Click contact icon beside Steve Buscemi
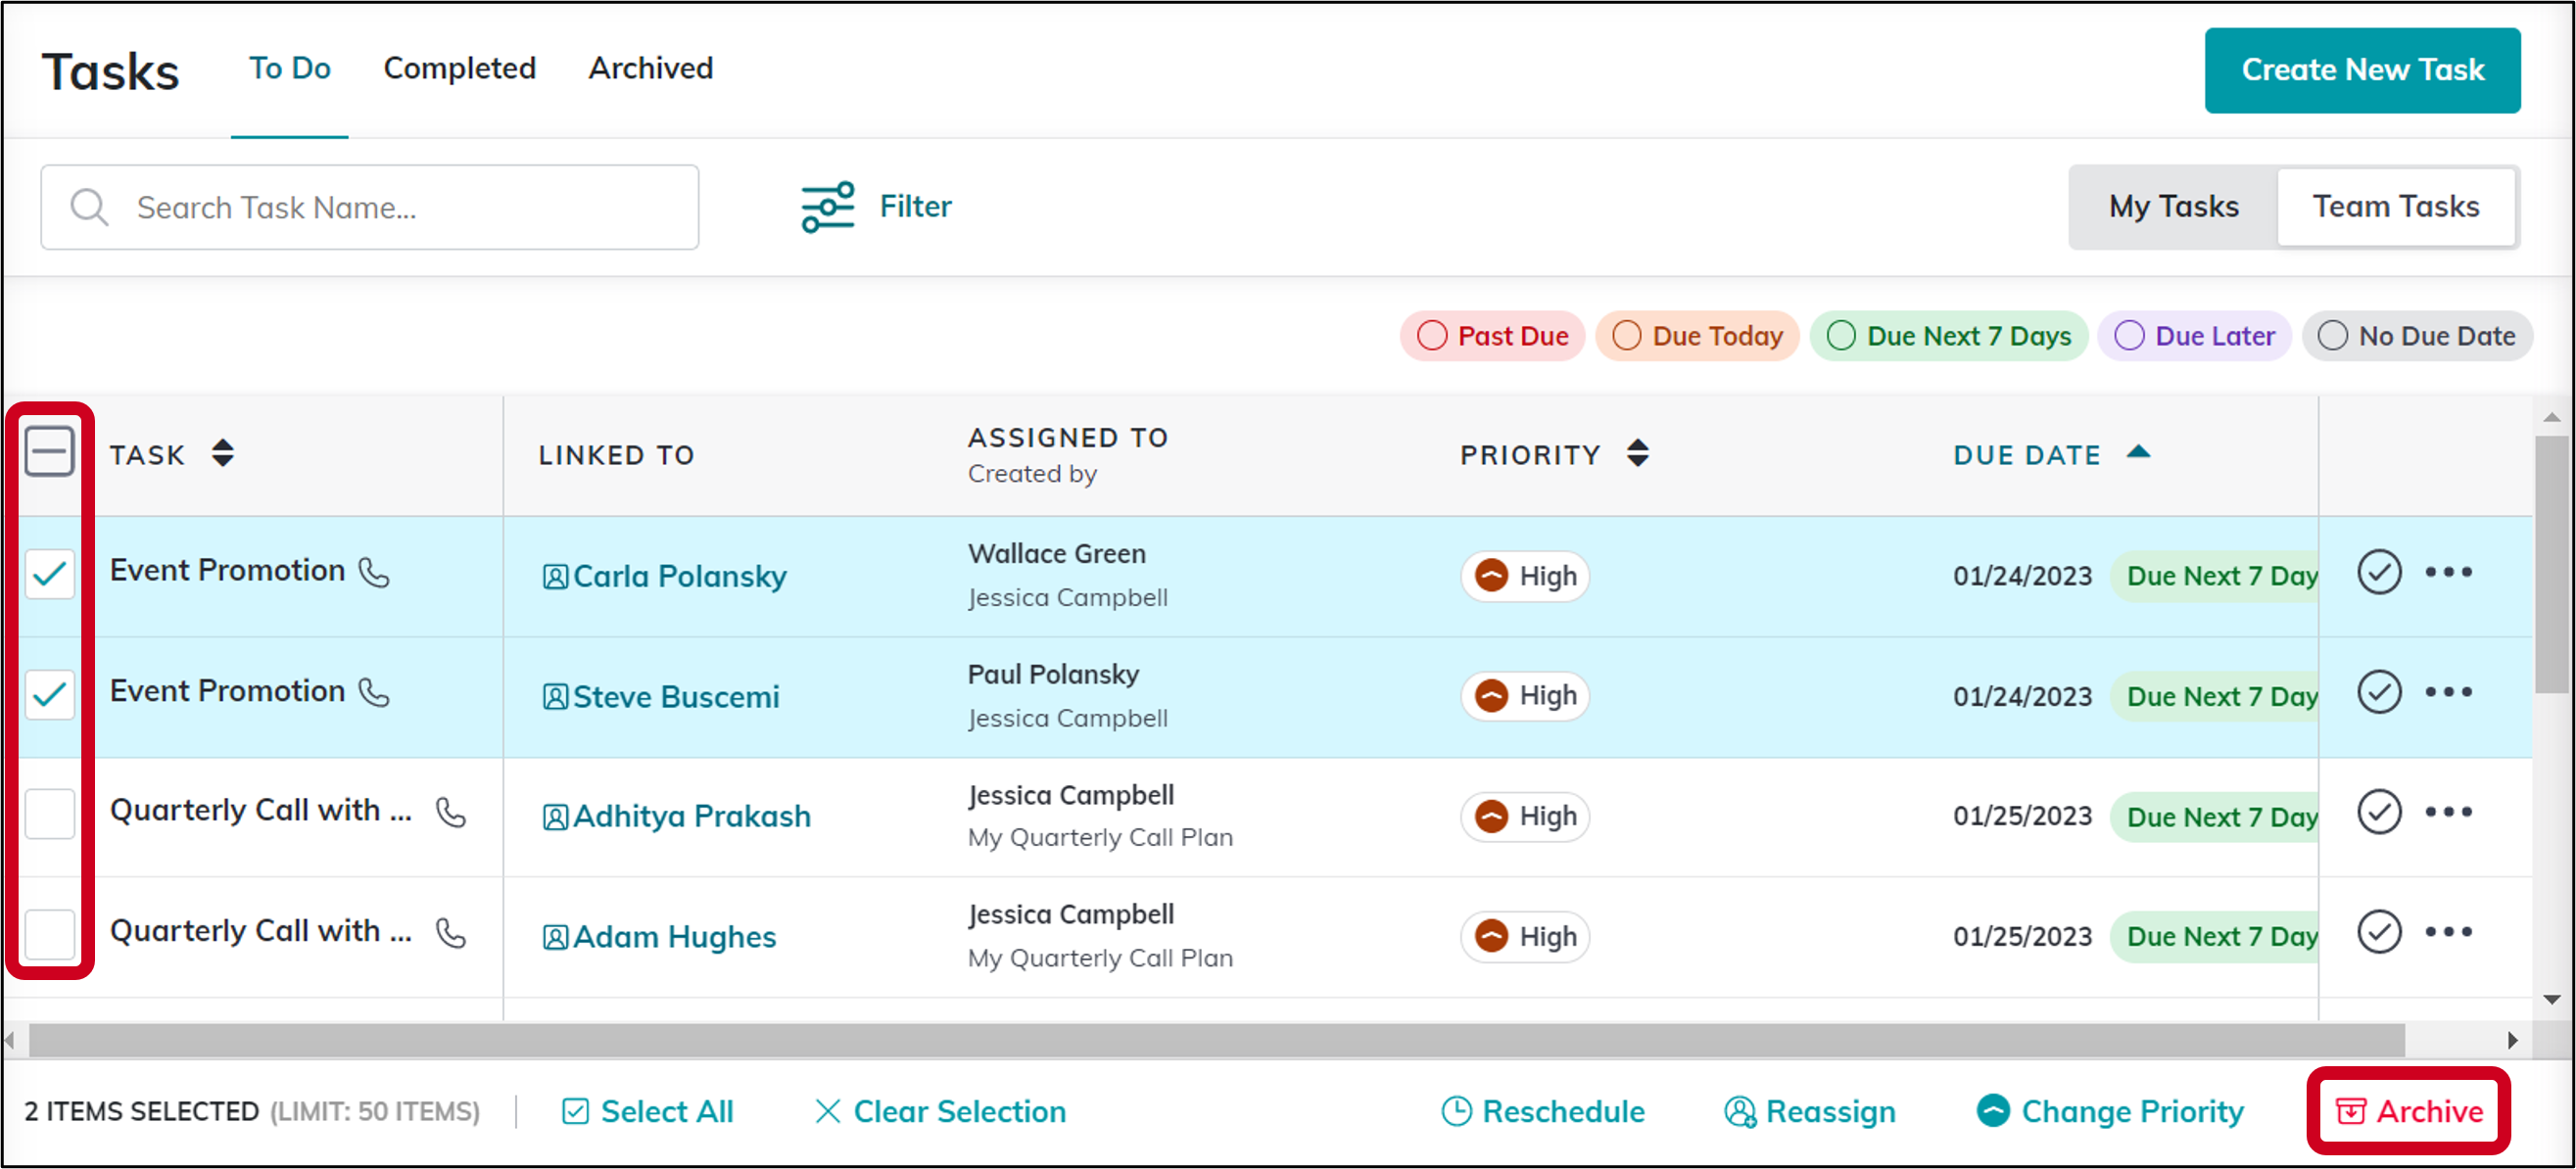The image size is (2576, 1169). (555, 697)
